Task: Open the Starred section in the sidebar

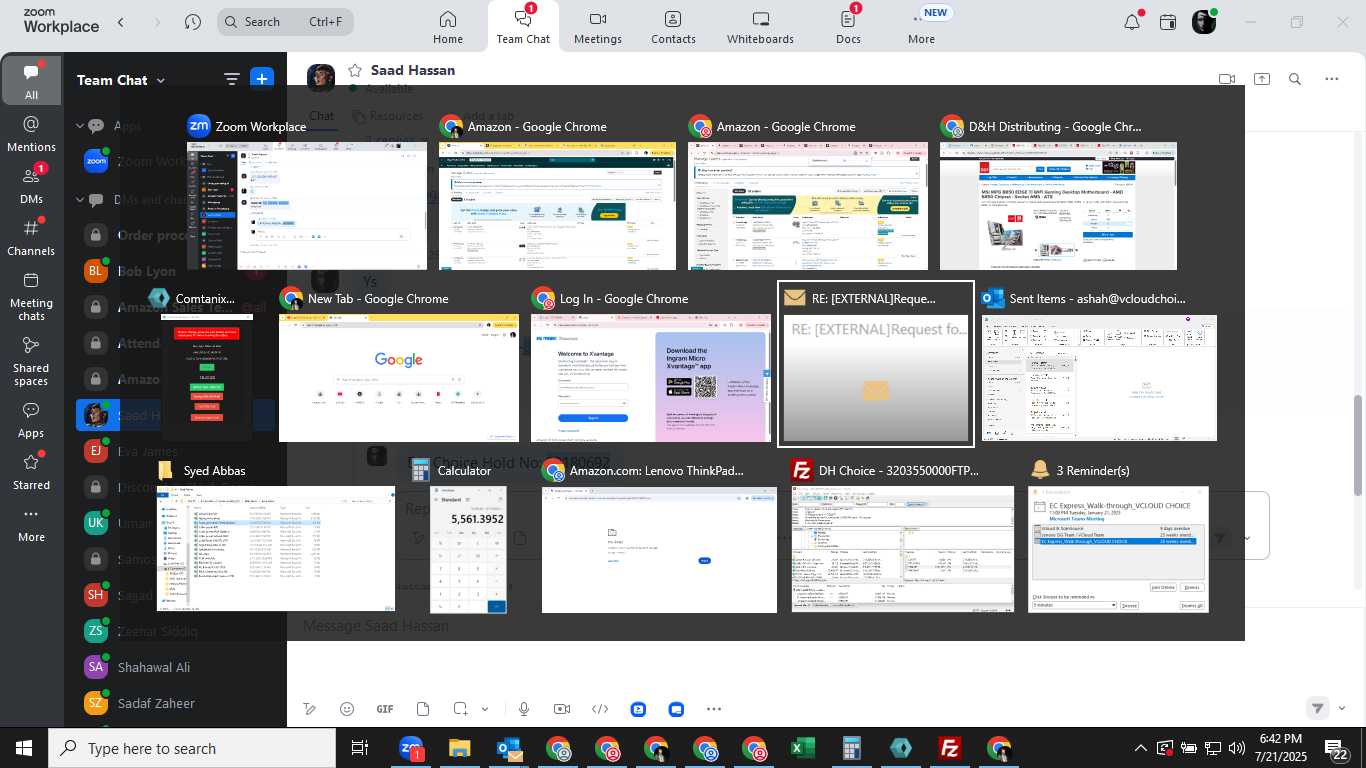Action: pyautogui.click(x=31, y=472)
